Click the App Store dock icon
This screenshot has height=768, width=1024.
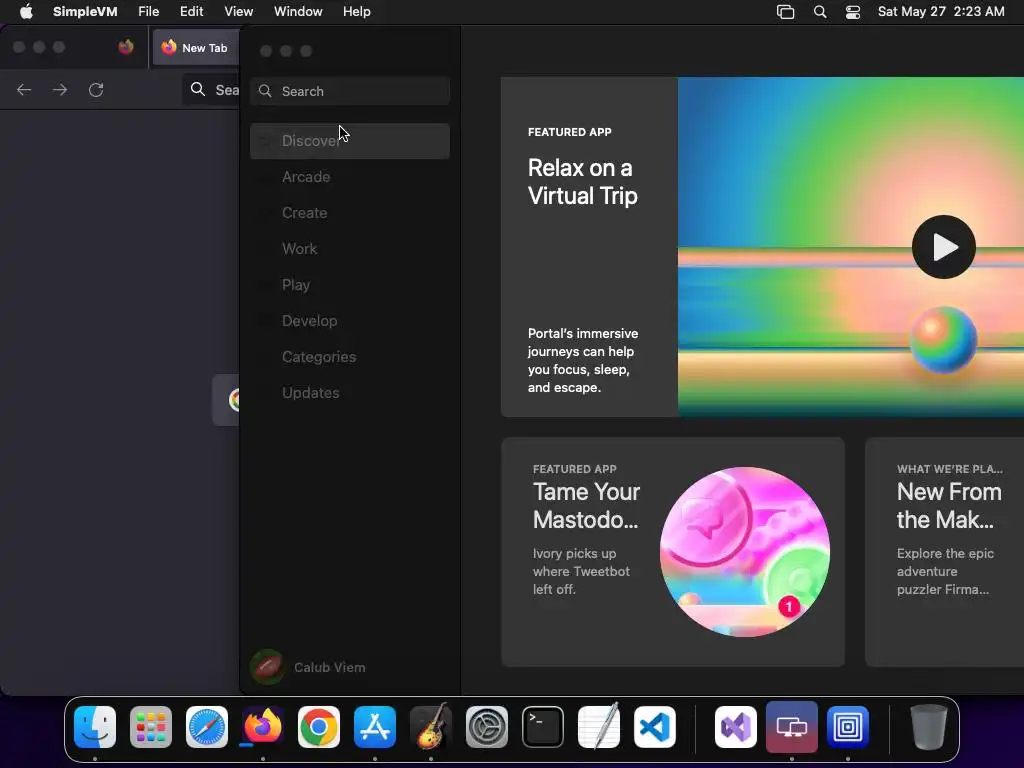375,727
